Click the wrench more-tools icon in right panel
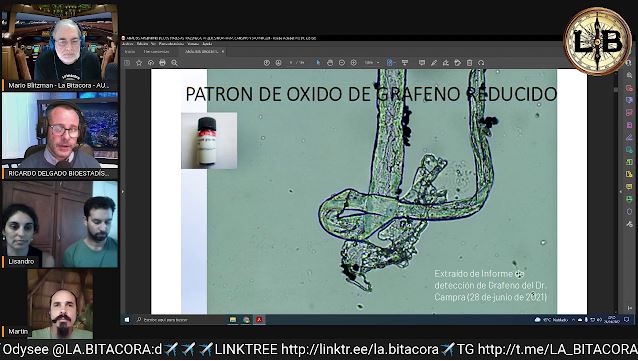This screenshot has width=638, height=361. tap(629, 224)
